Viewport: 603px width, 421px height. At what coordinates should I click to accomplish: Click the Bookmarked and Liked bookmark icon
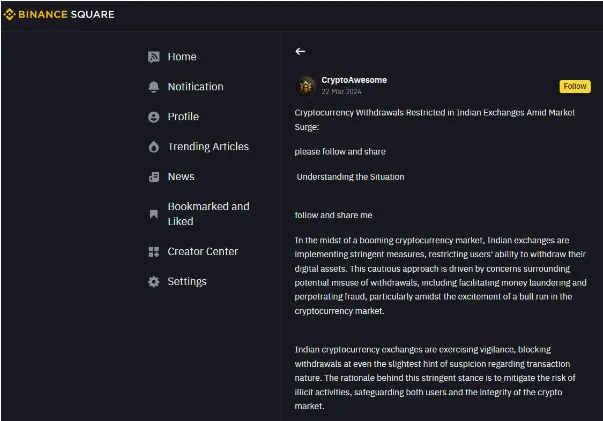click(154, 214)
